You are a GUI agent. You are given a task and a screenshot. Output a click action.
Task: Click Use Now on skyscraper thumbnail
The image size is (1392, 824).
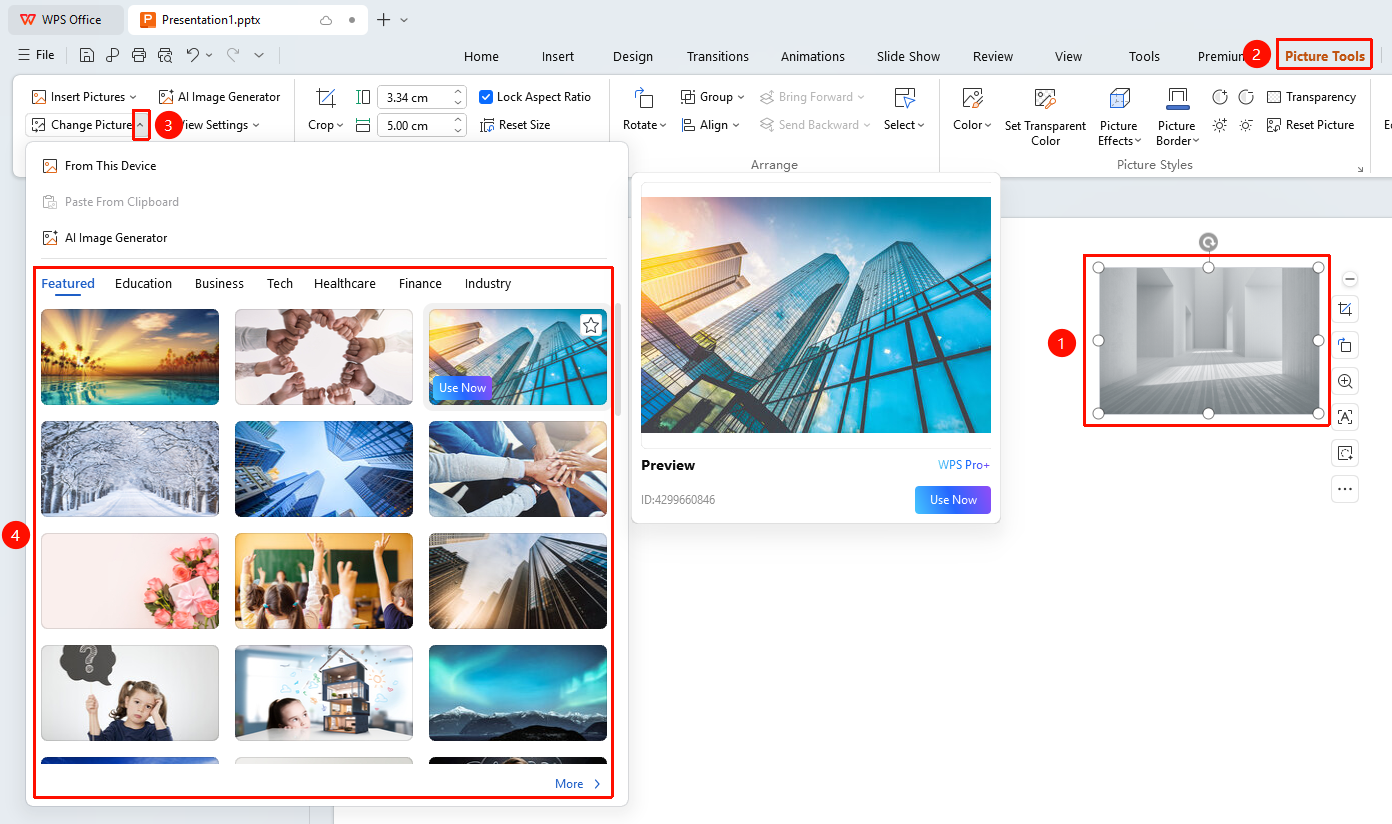462,388
